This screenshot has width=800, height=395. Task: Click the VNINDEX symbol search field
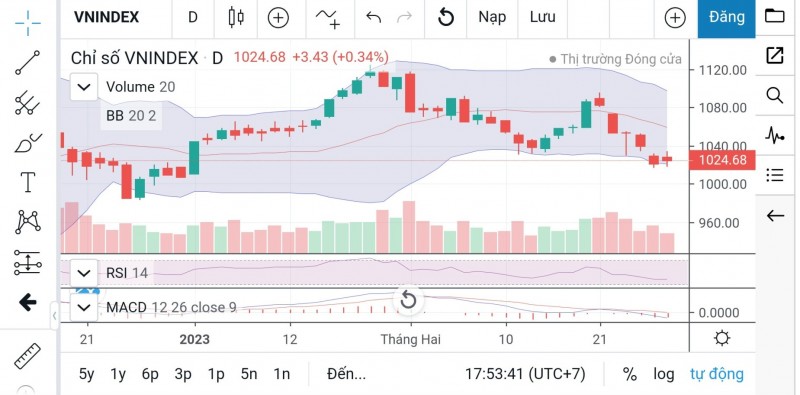tap(107, 17)
